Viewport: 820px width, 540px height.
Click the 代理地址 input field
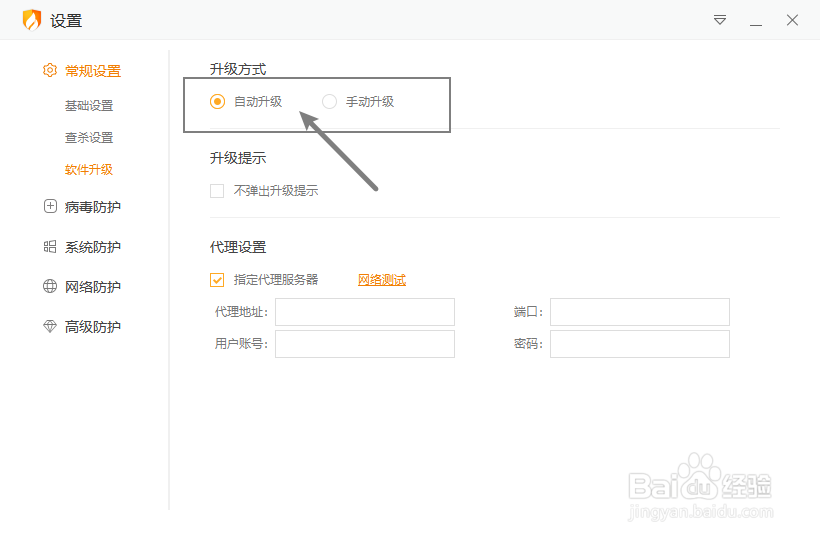pos(365,312)
